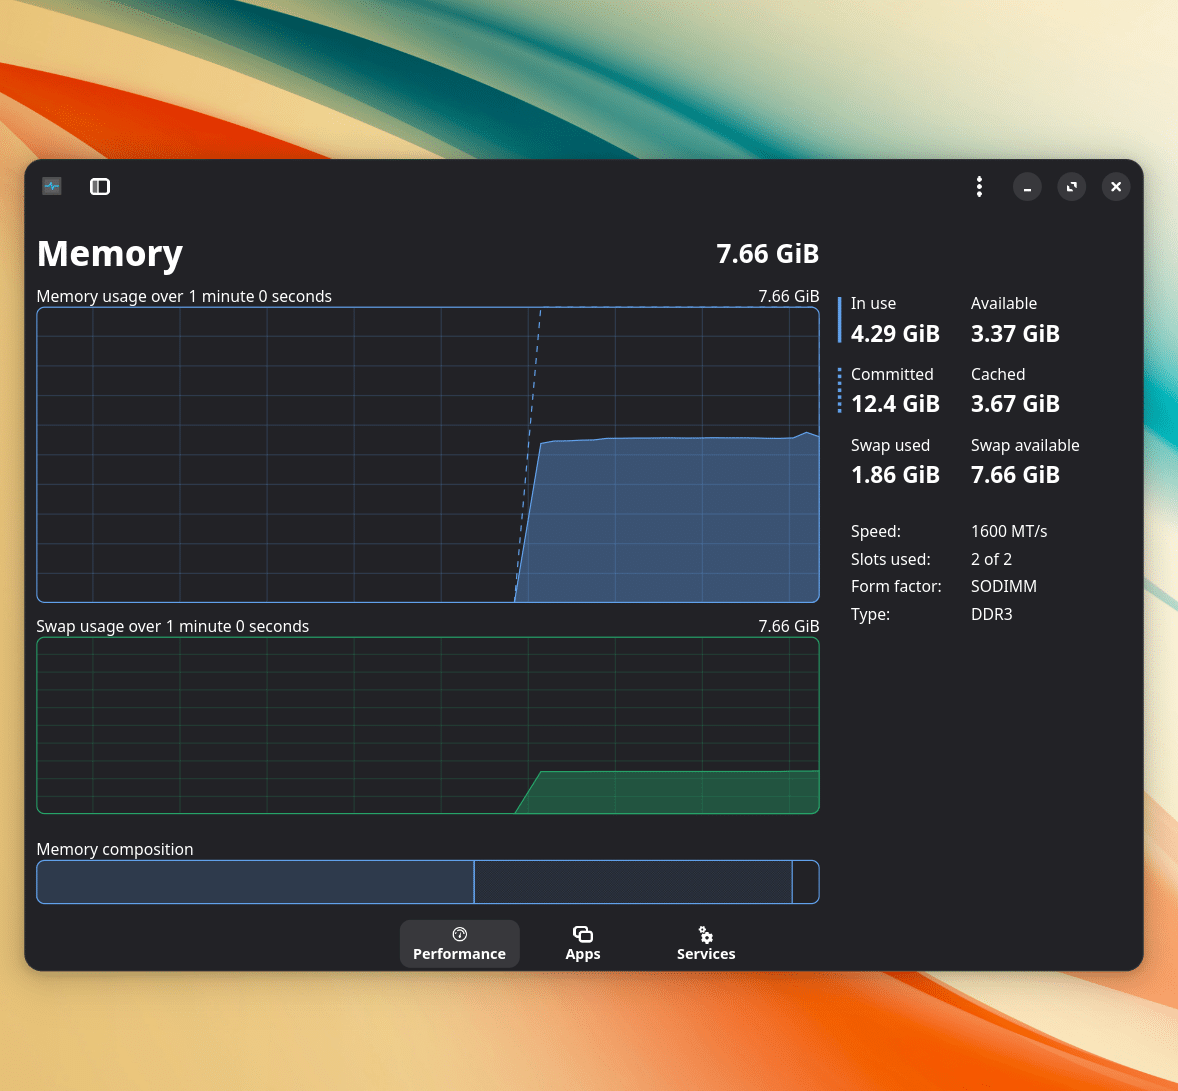Maximize the Memory monitor window

pos(1072,187)
